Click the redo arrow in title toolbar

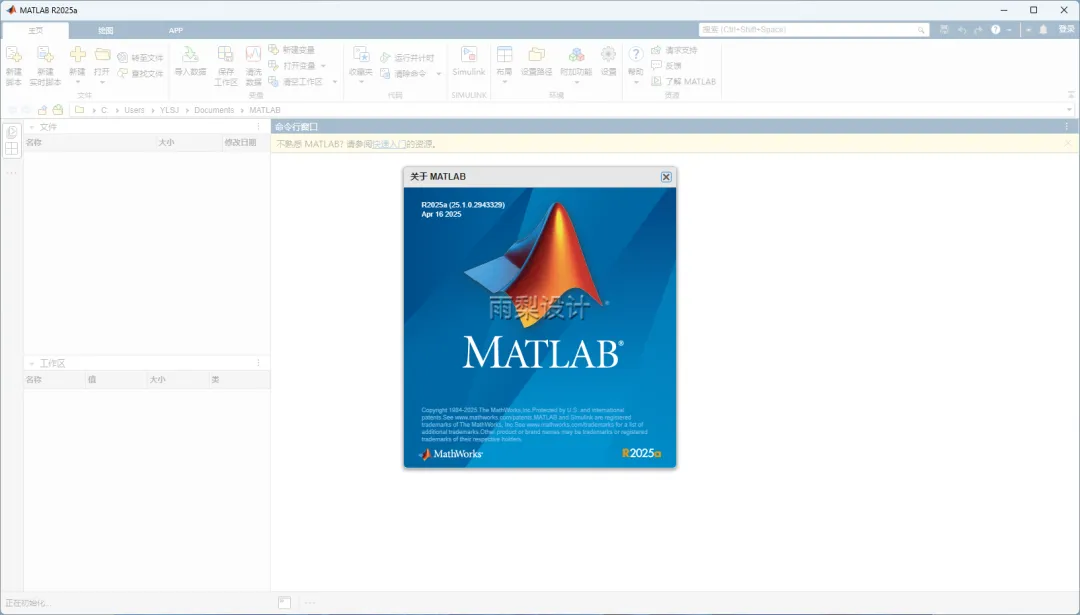pos(978,30)
